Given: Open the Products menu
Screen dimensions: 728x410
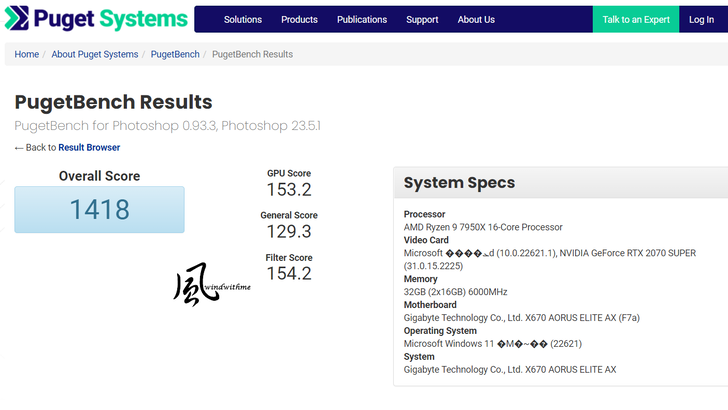Looking at the screenshot, I should coord(299,20).
